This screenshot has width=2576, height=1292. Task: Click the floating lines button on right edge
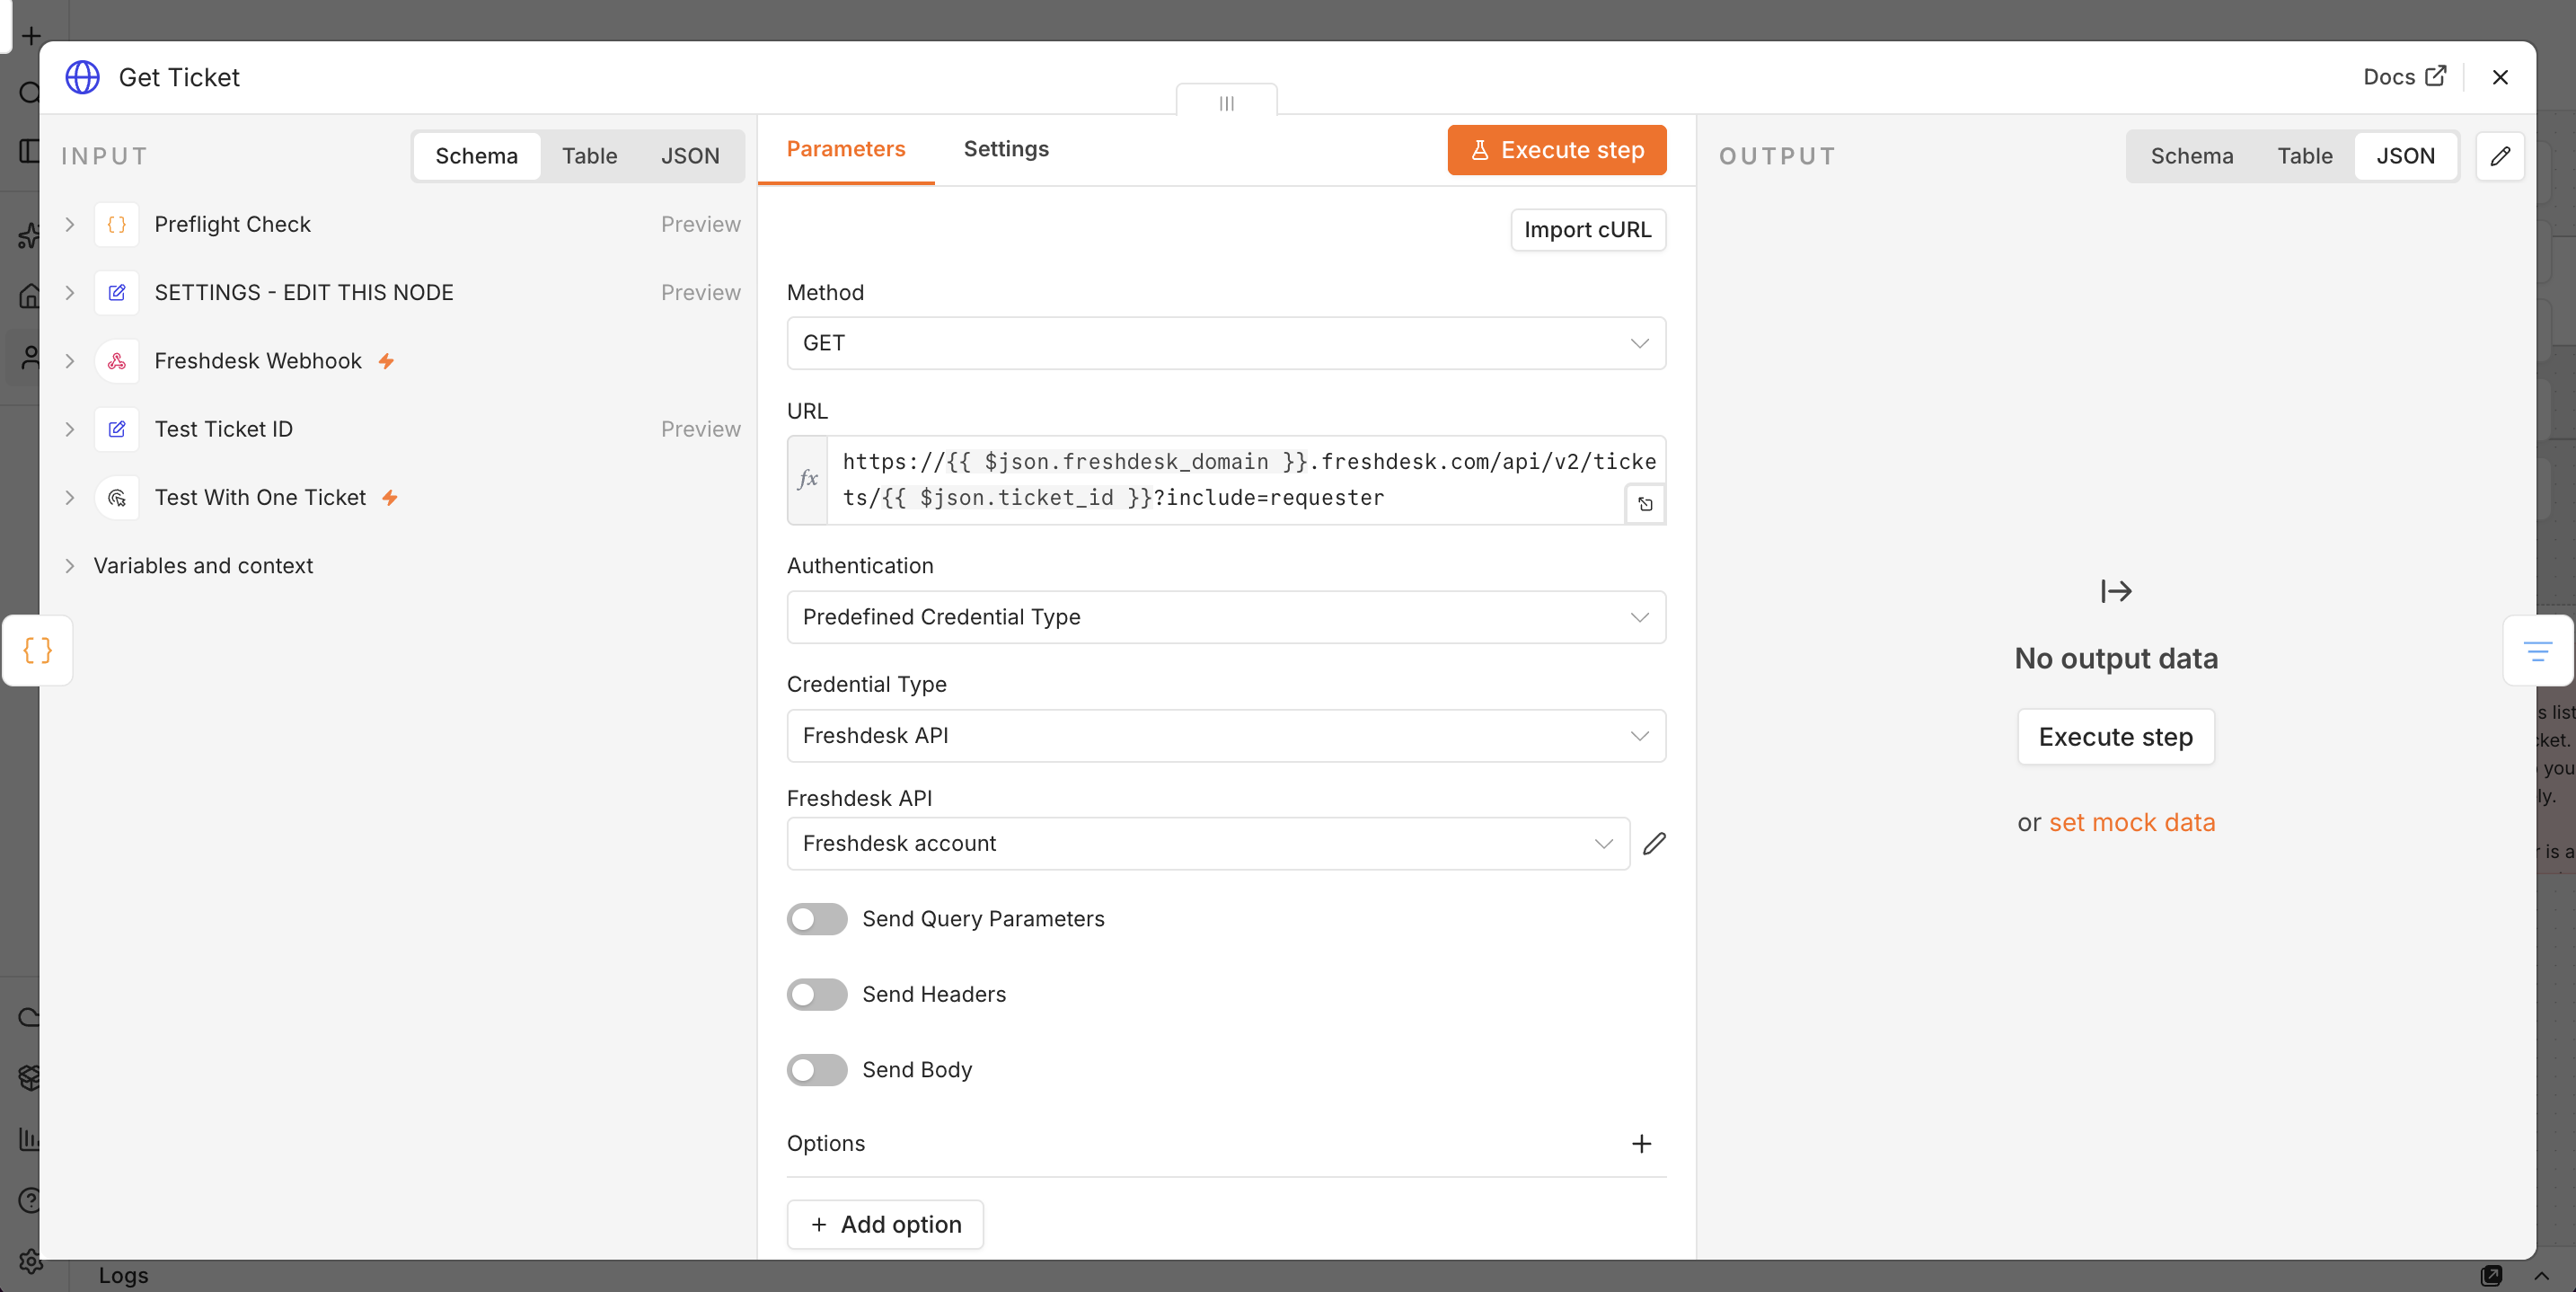[2537, 651]
